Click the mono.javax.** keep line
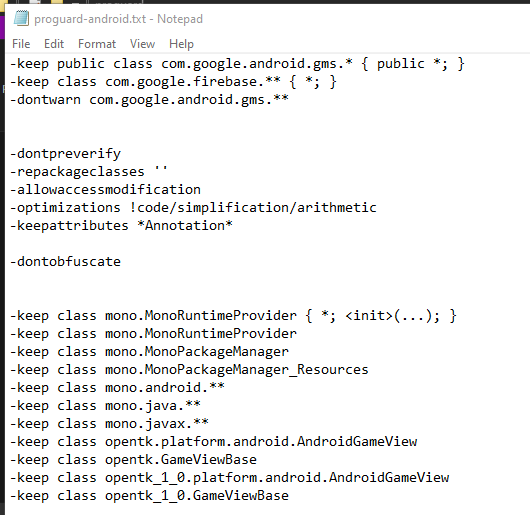530x515 pixels. tap(109, 423)
